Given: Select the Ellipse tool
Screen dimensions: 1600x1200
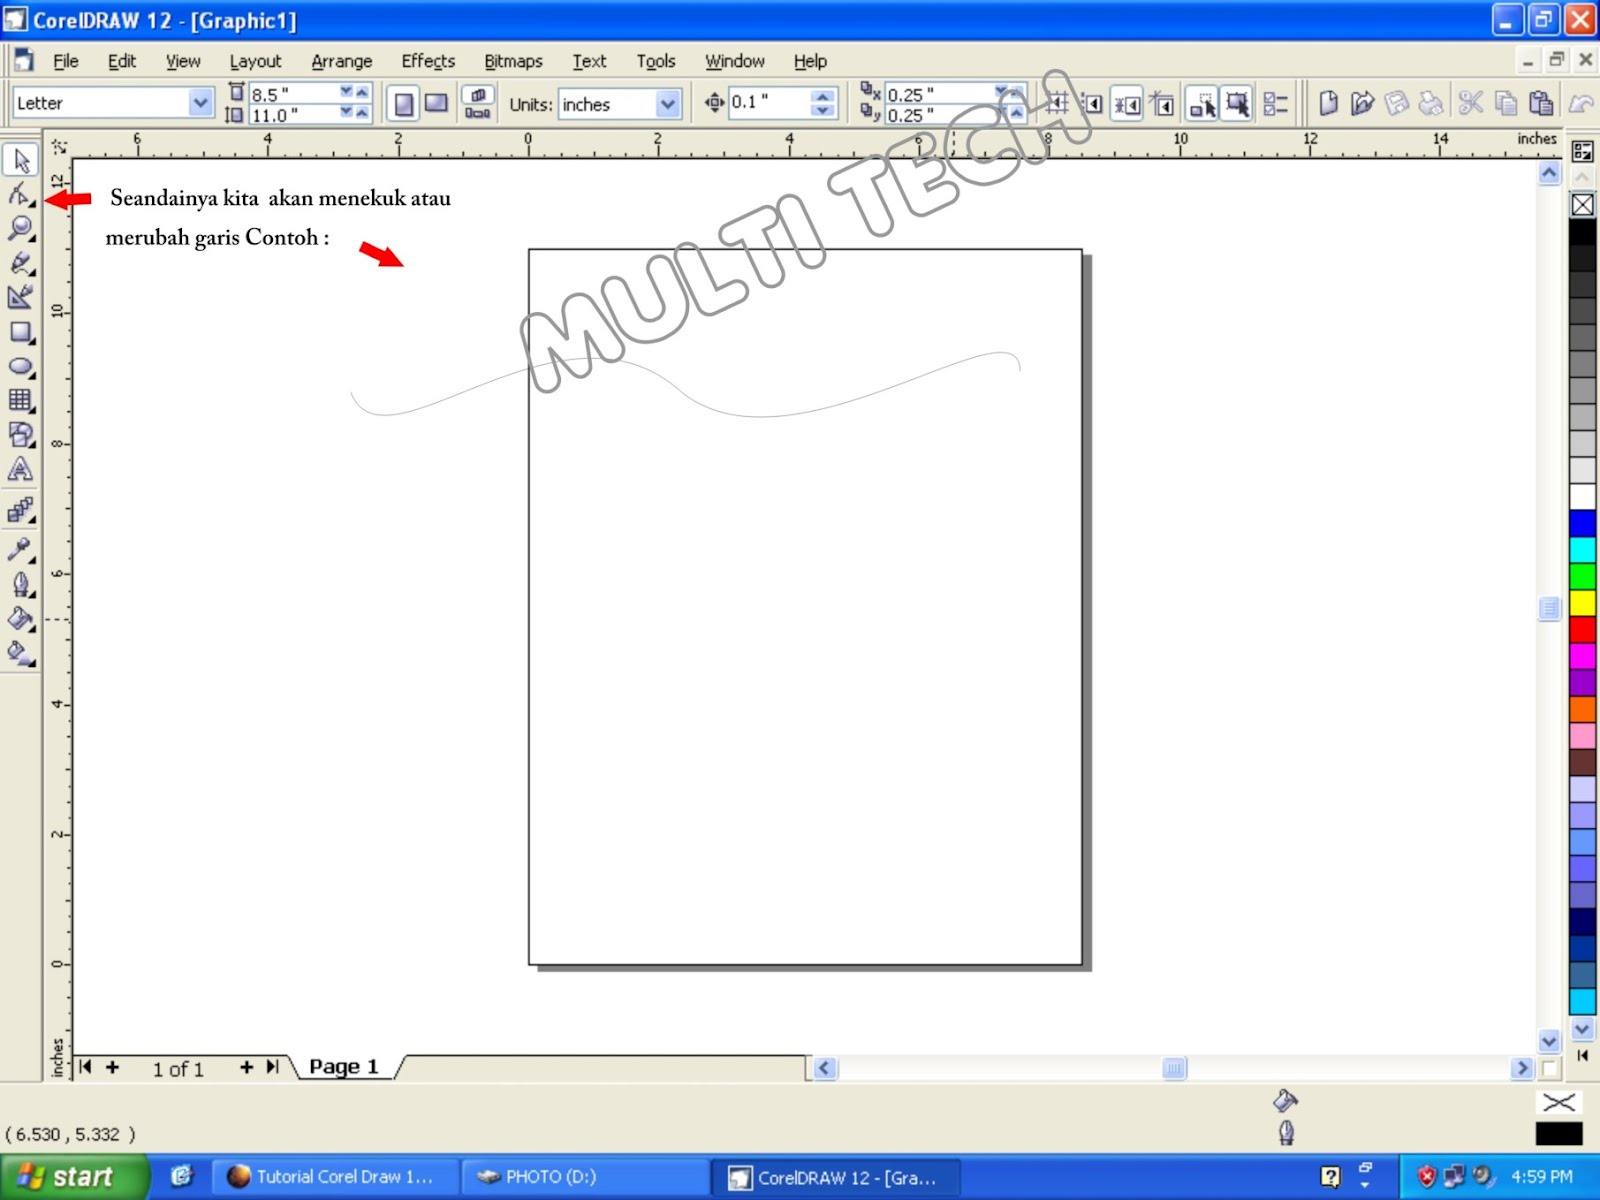Looking at the screenshot, I should coord(20,367).
